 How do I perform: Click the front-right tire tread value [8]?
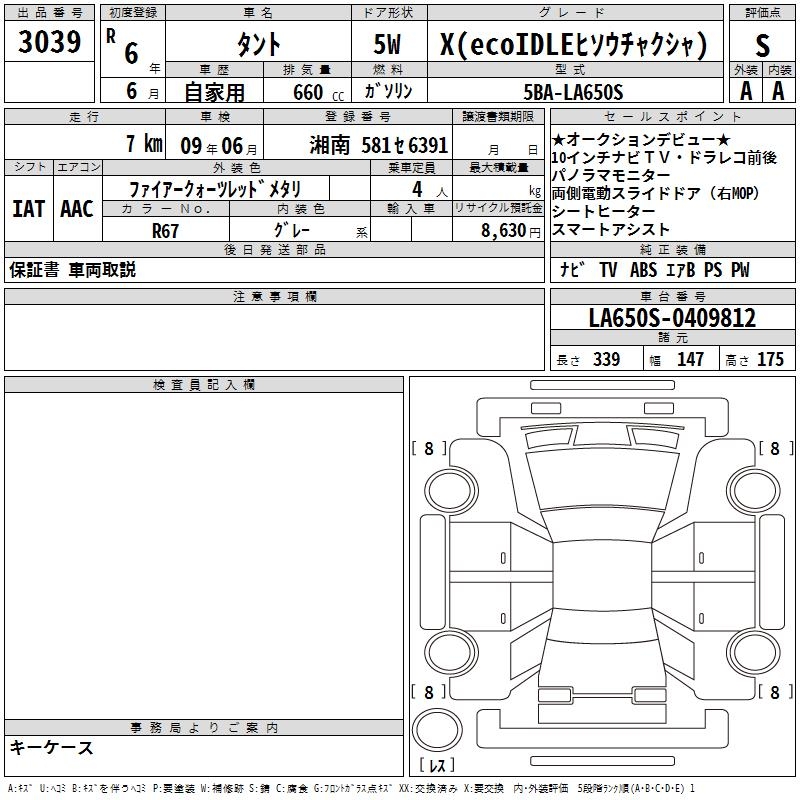click(776, 448)
